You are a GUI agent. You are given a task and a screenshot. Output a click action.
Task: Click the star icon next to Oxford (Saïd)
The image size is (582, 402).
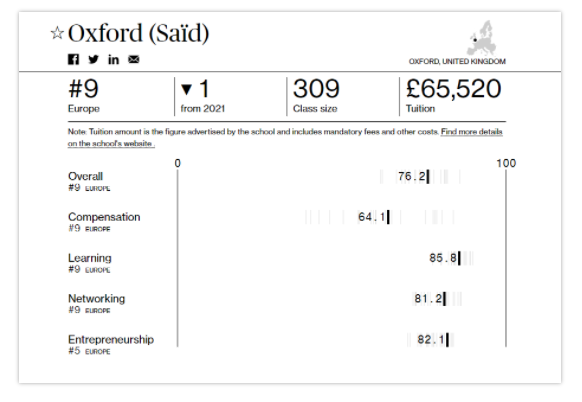(x=57, y=33)
